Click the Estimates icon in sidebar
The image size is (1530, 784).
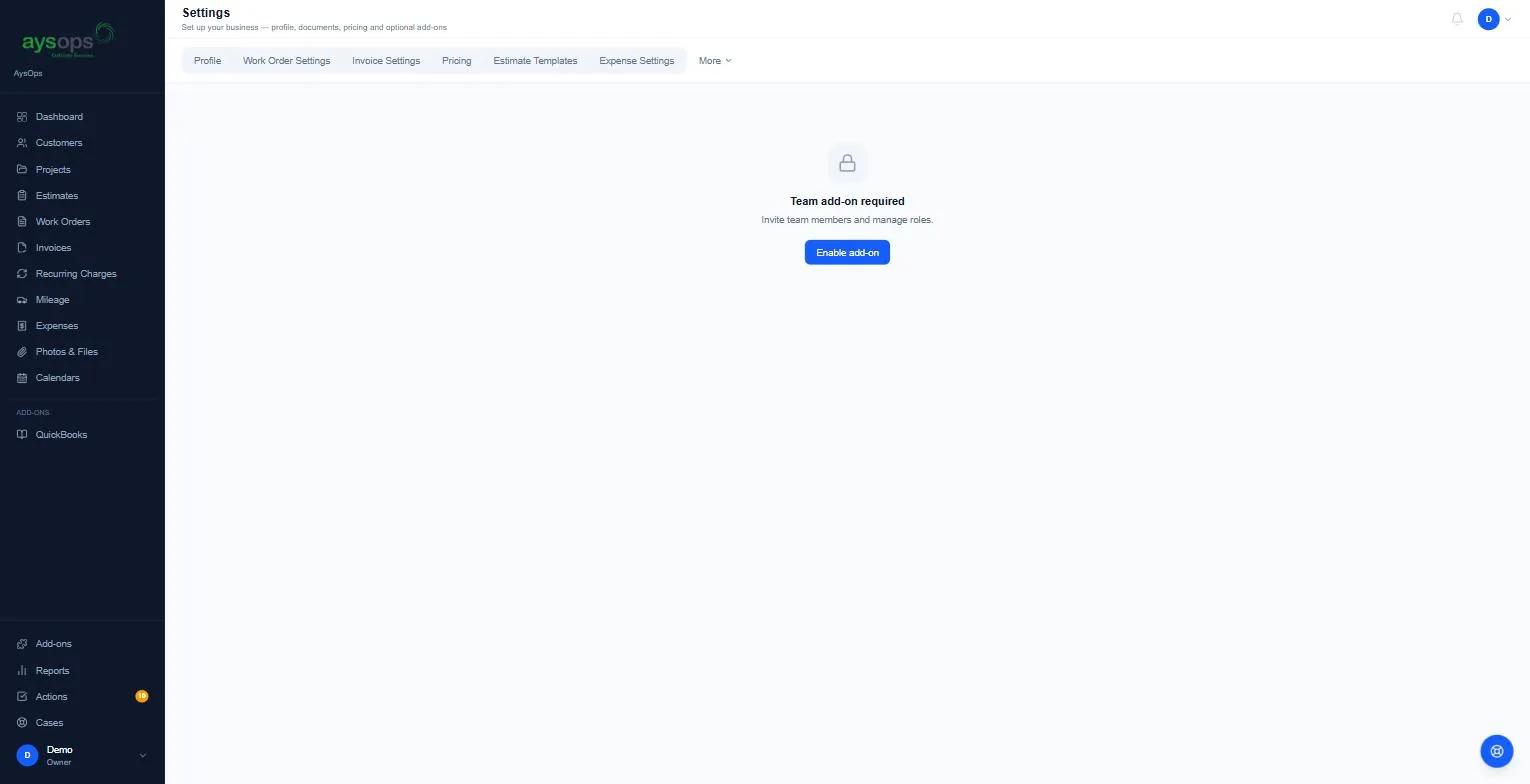22,196
